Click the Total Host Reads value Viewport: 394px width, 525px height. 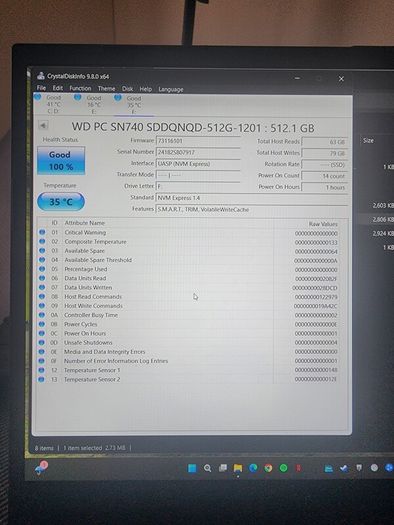pyautogui.click(x=325, y=142)
